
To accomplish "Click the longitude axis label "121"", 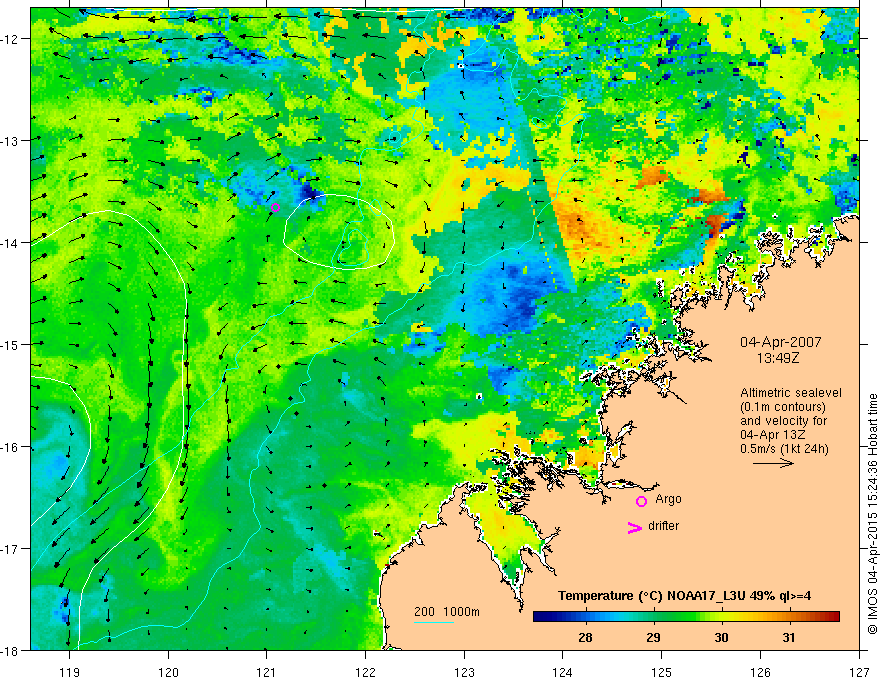I will pyautogui.click(x=267, y=672).
